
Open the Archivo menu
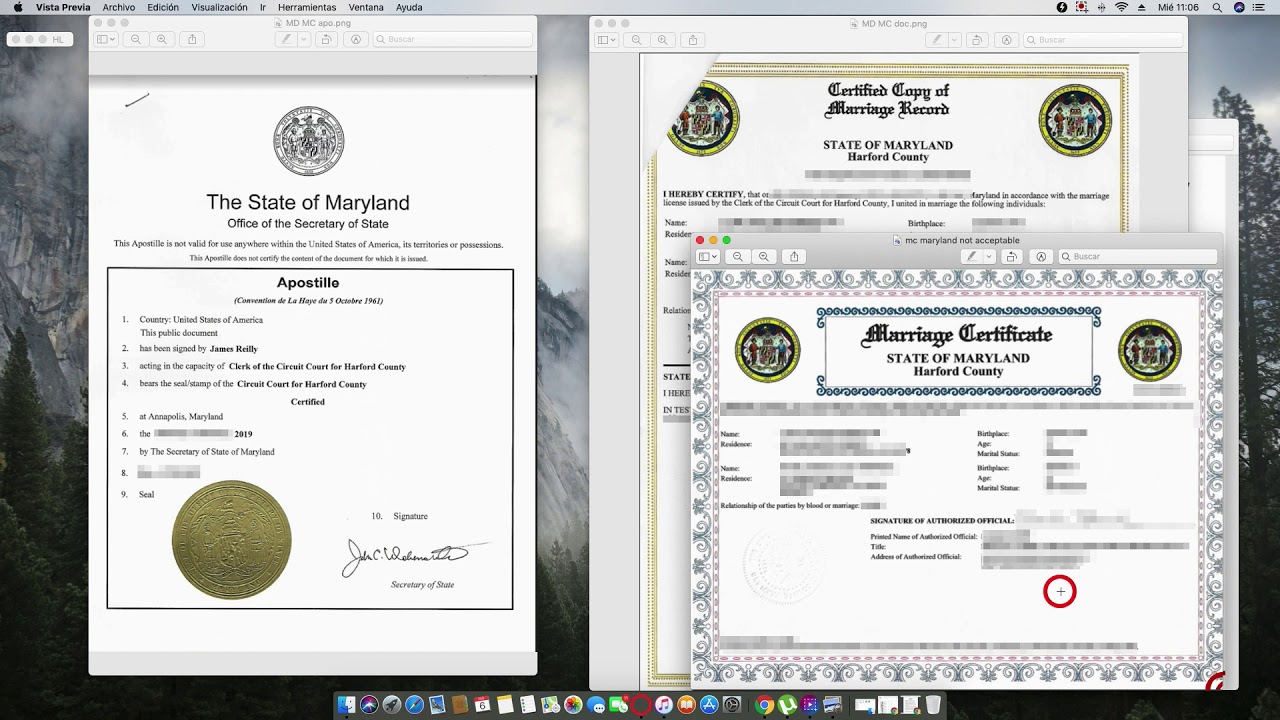tap(118, 7)
